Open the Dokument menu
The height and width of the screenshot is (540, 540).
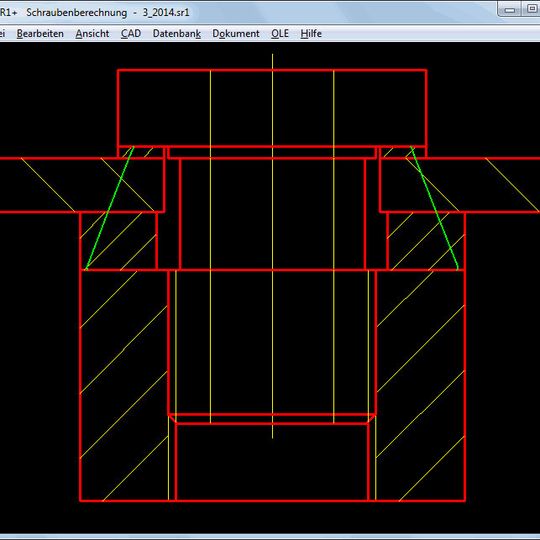[x=236, y=33]
